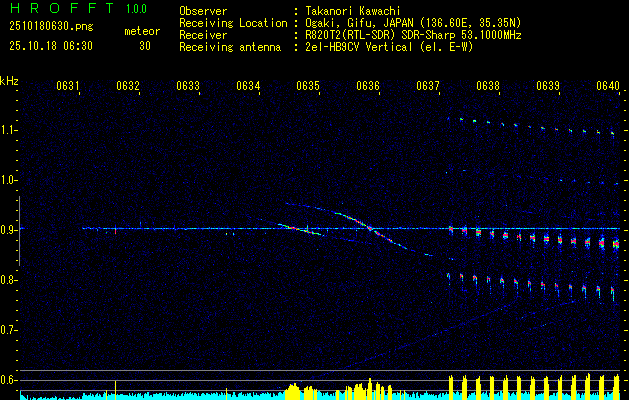Click the kHz axis unit label
Viewport: 629px width, 400px height.
tap(9, 80)
